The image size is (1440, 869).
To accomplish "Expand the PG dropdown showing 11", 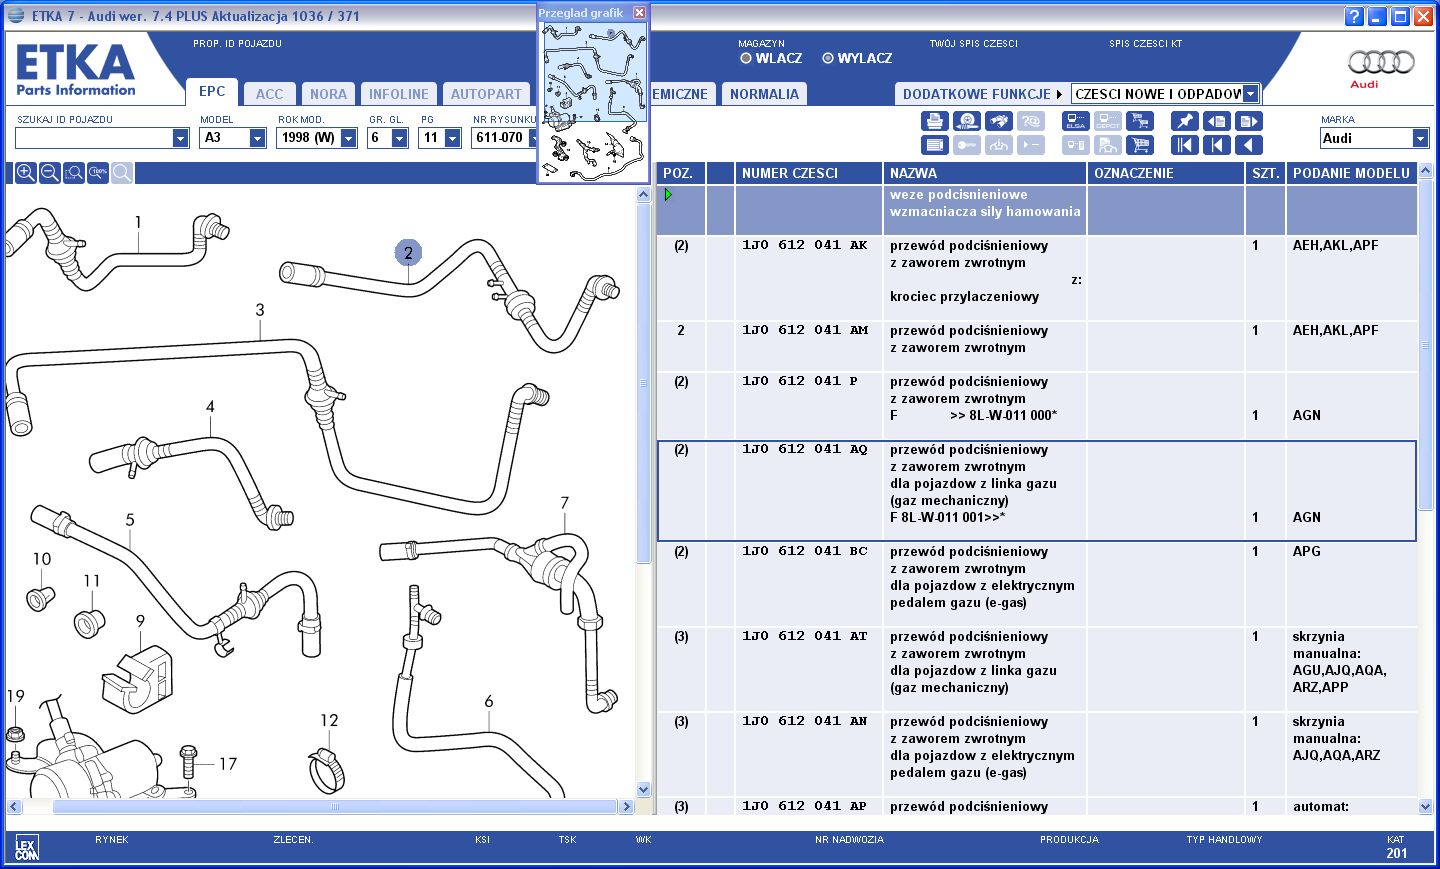I will click(x=452, y=138).
